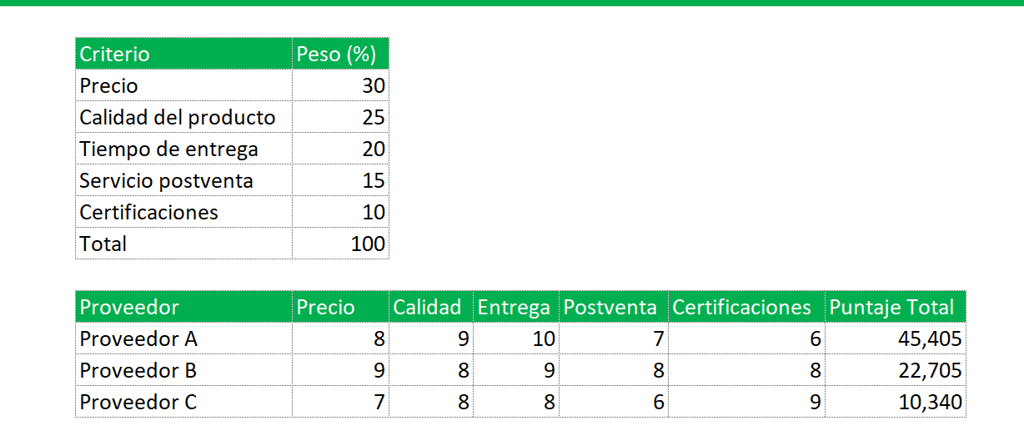Click the Proveedor header cell
The image size is (1024, 434).
point(183,307)
